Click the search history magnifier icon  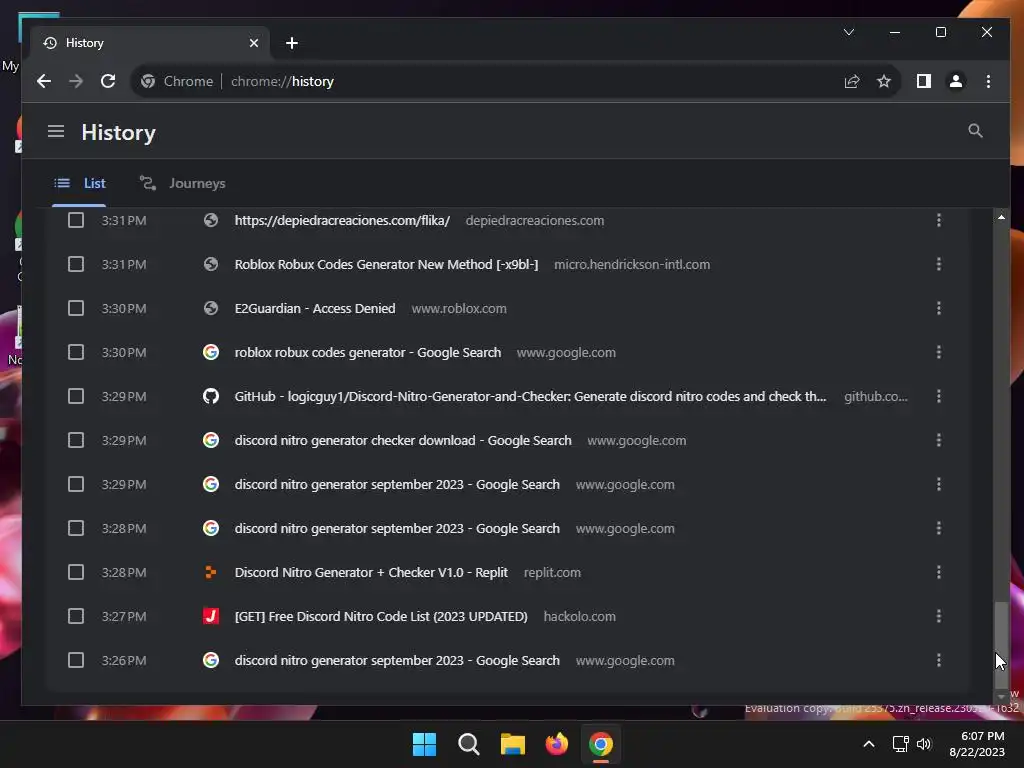point(975,131)
